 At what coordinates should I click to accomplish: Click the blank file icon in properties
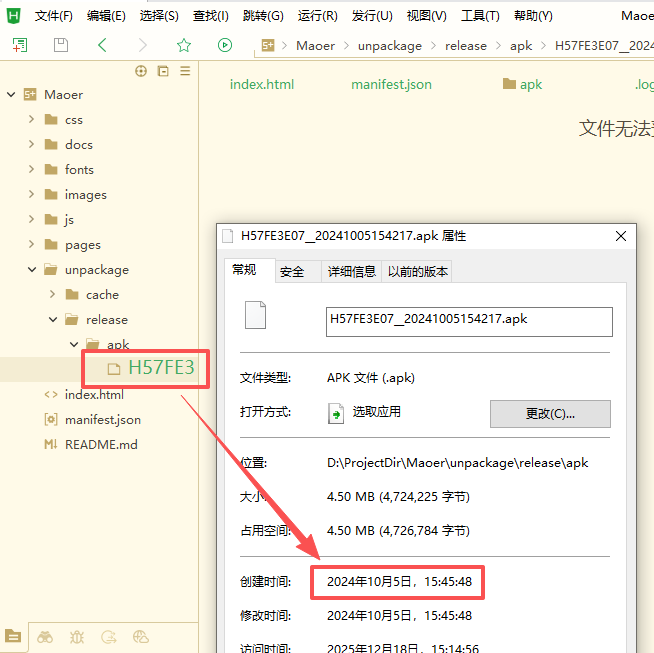point(255,315)
